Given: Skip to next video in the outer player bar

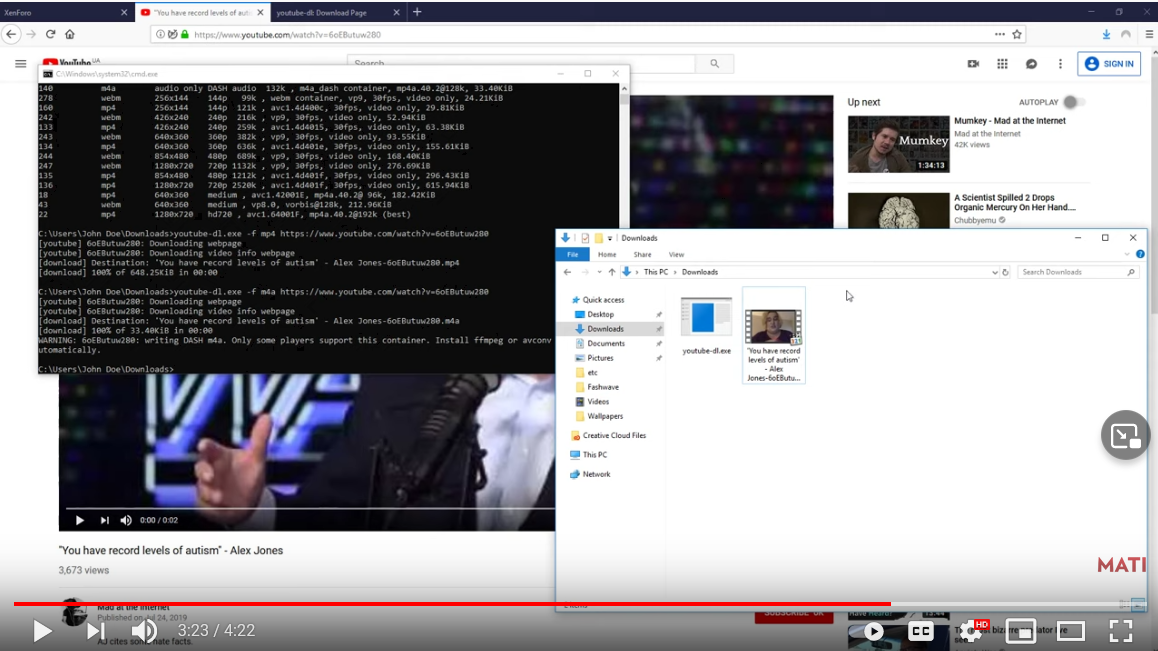Looking at the screenshot, I should (x=95, y=630).
